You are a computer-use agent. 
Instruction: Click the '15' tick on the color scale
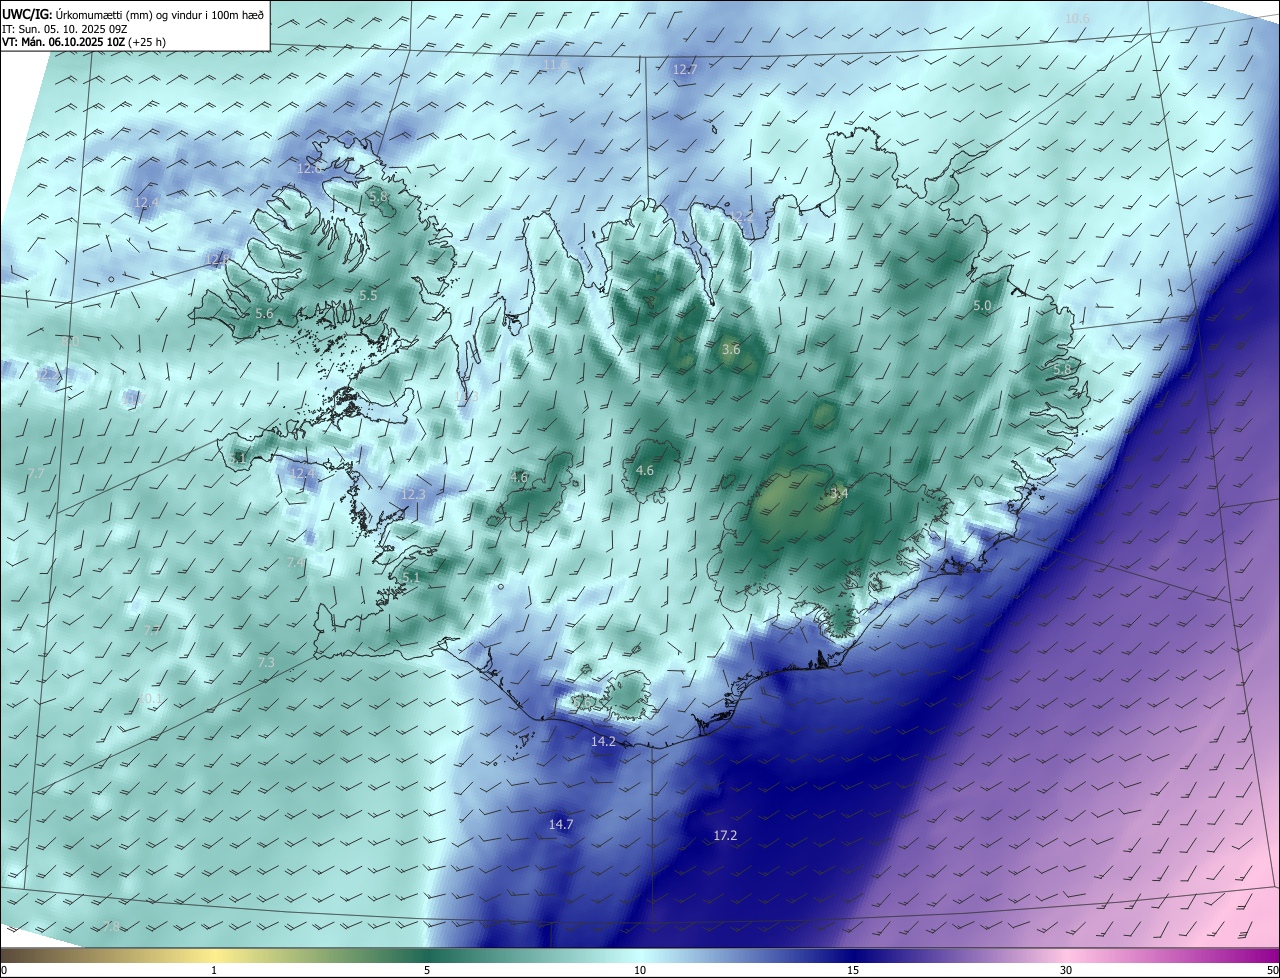(853, 971)
